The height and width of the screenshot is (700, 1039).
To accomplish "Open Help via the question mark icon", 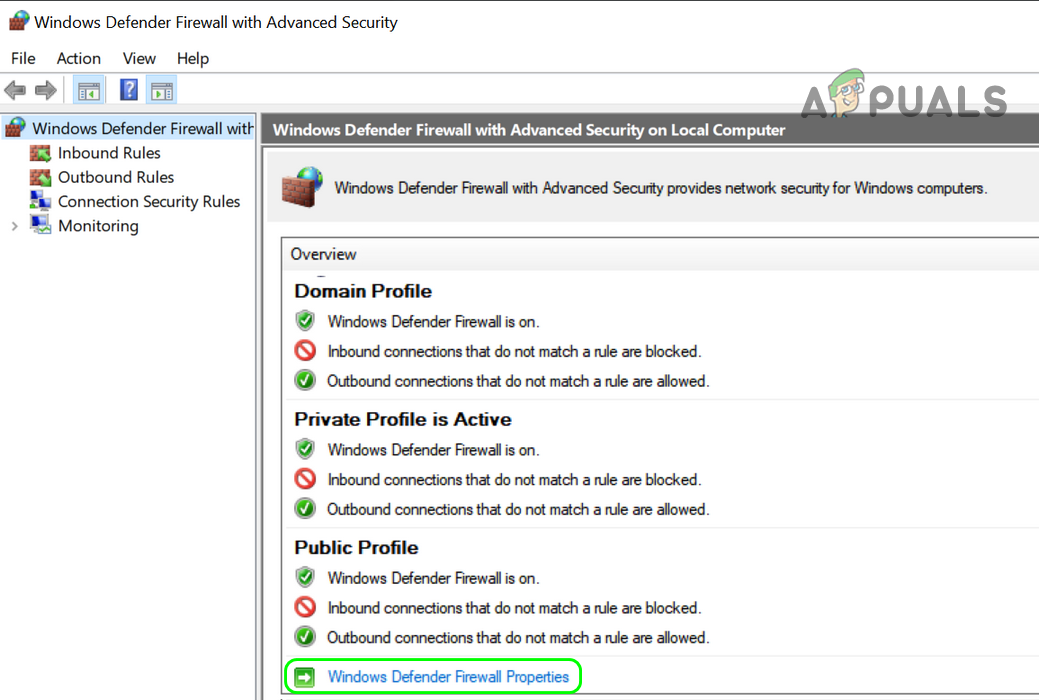I will coord(129,91).
